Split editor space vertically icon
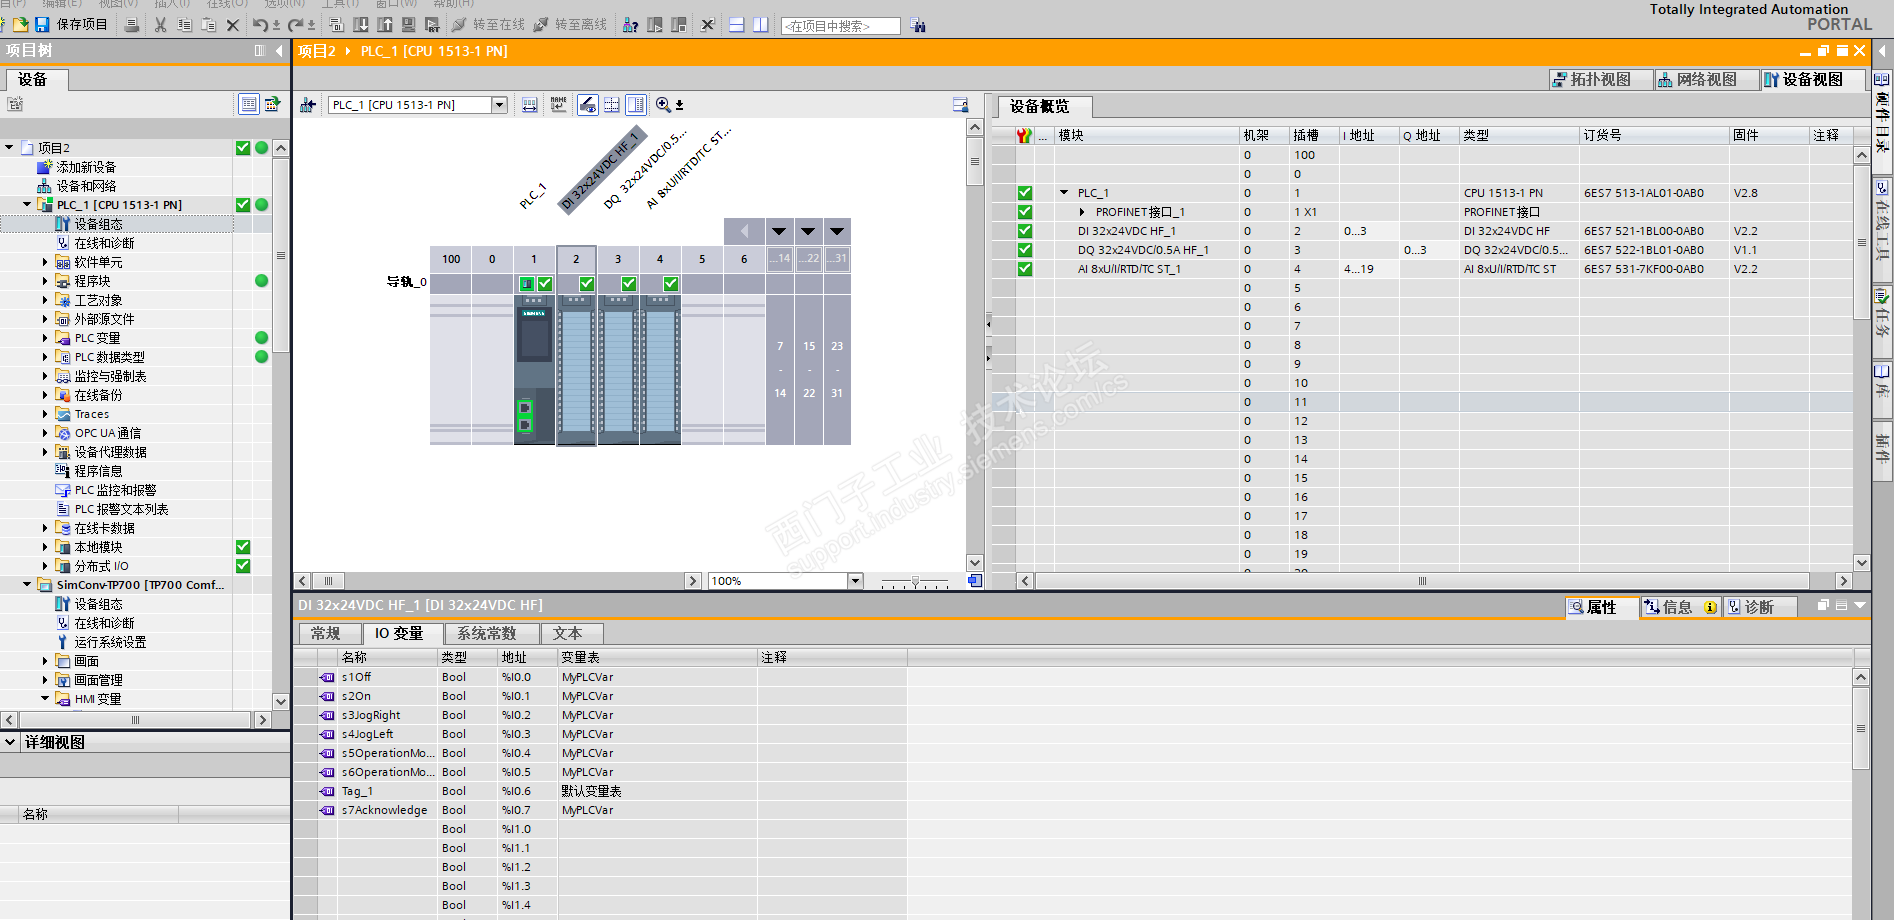The height and width of the screenshot is (920, 1894). tap(761, 24)
